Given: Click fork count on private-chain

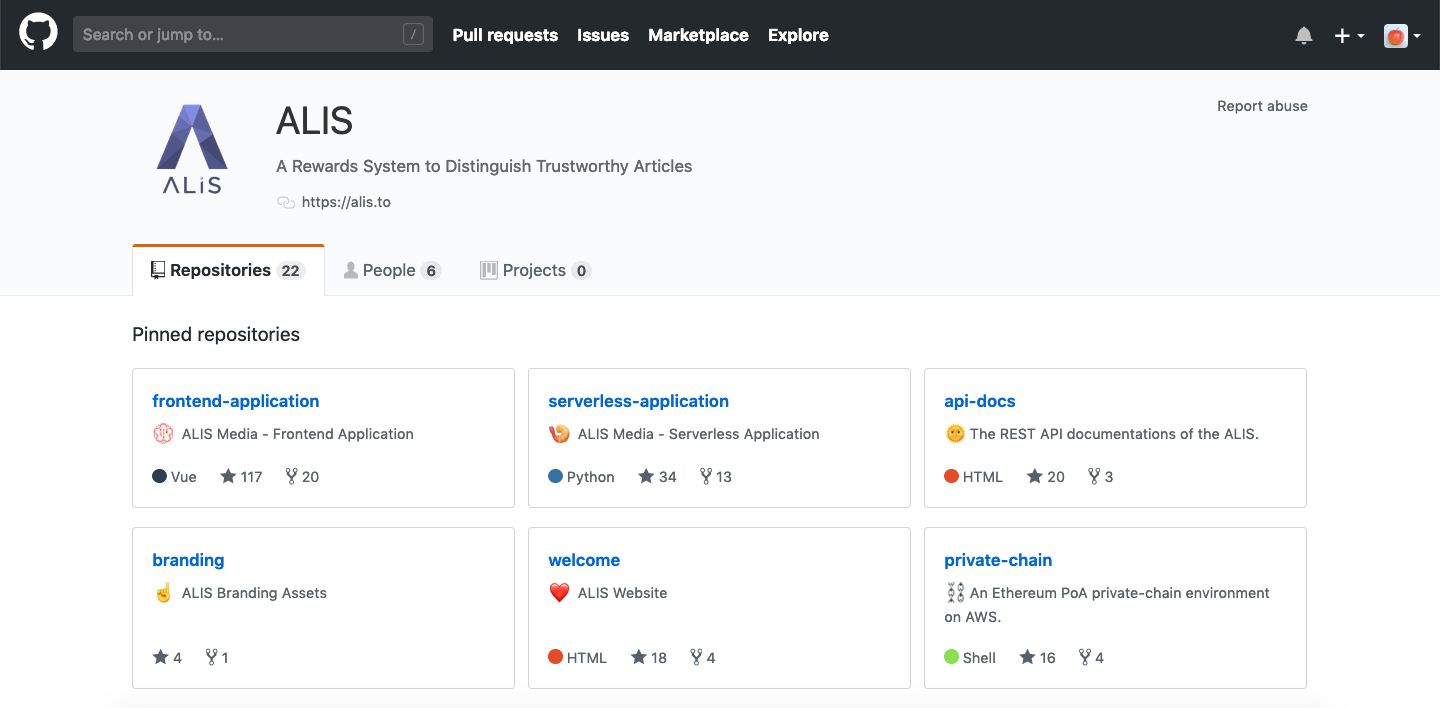Looking at the screenshot, I should click(1091, 658).
